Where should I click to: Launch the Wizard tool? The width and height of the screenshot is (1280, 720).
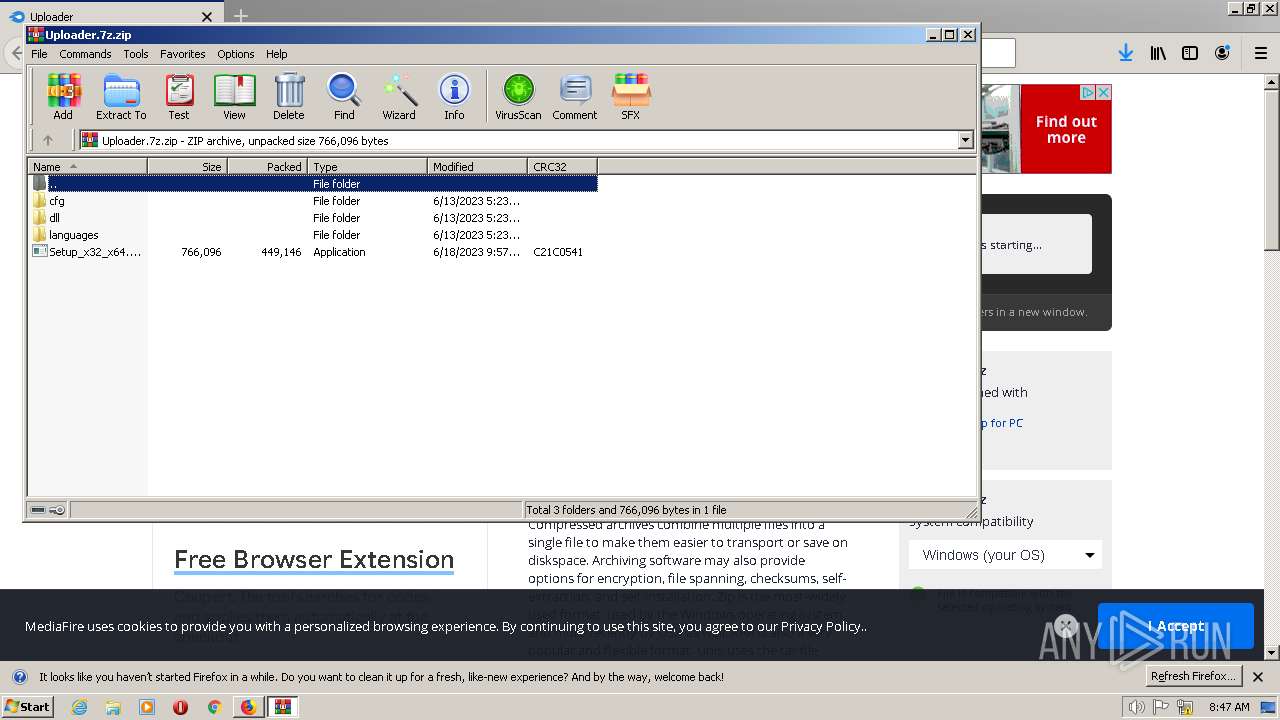[399, 97]
